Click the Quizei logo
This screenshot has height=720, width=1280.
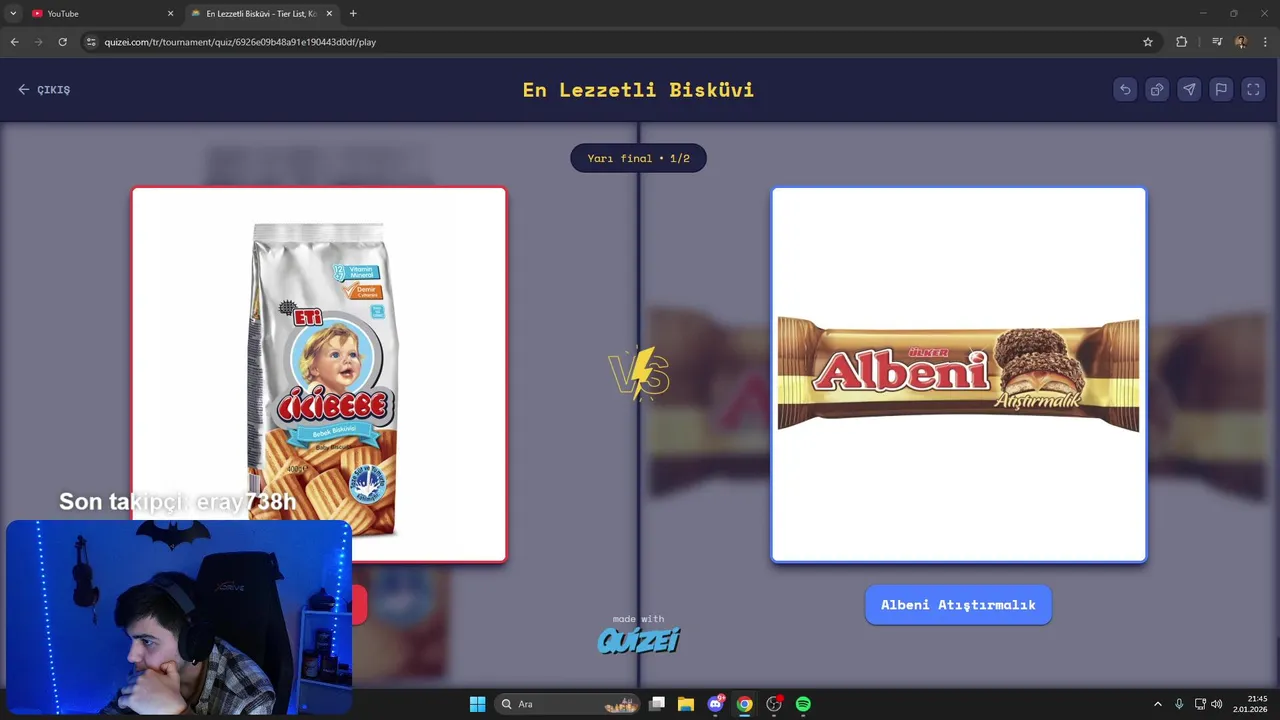click(639, 640)
